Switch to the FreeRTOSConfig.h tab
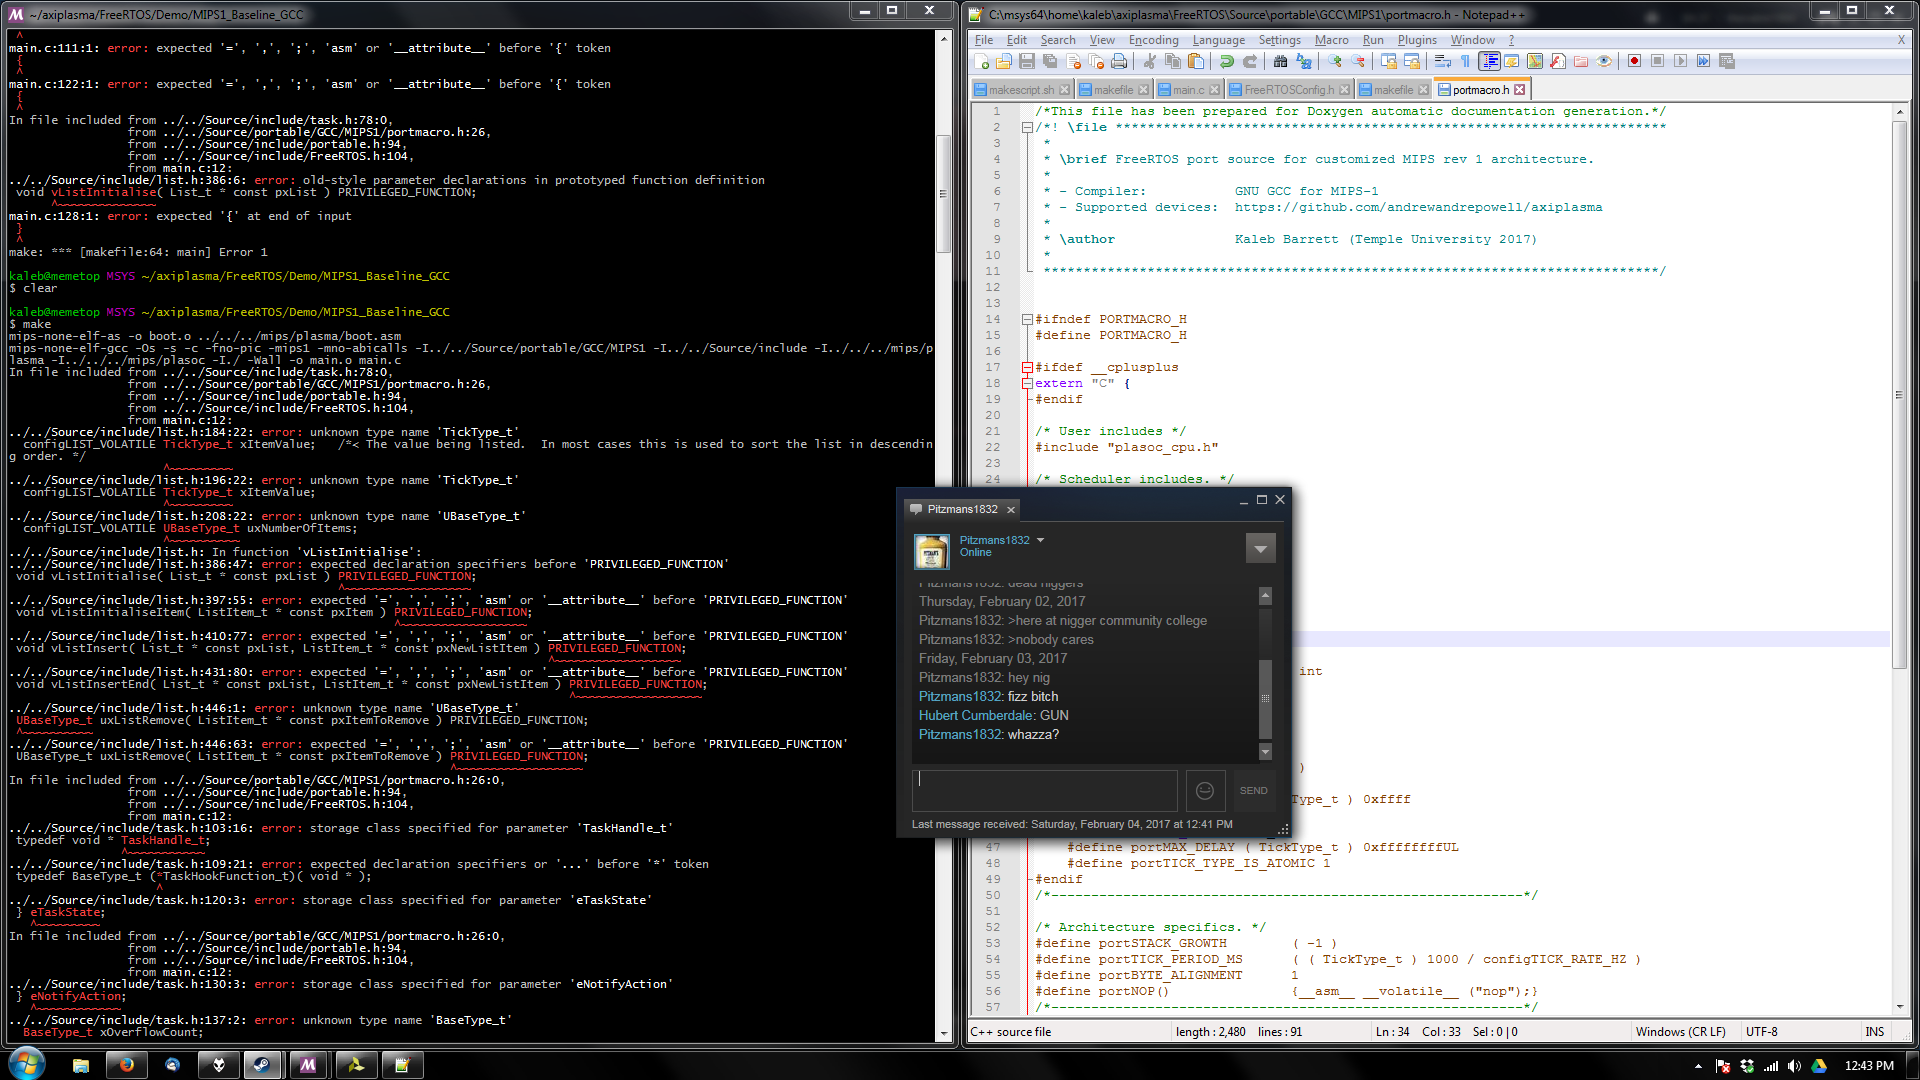This screenshot has height=1080, width=1920. (x=1289, y=90)
